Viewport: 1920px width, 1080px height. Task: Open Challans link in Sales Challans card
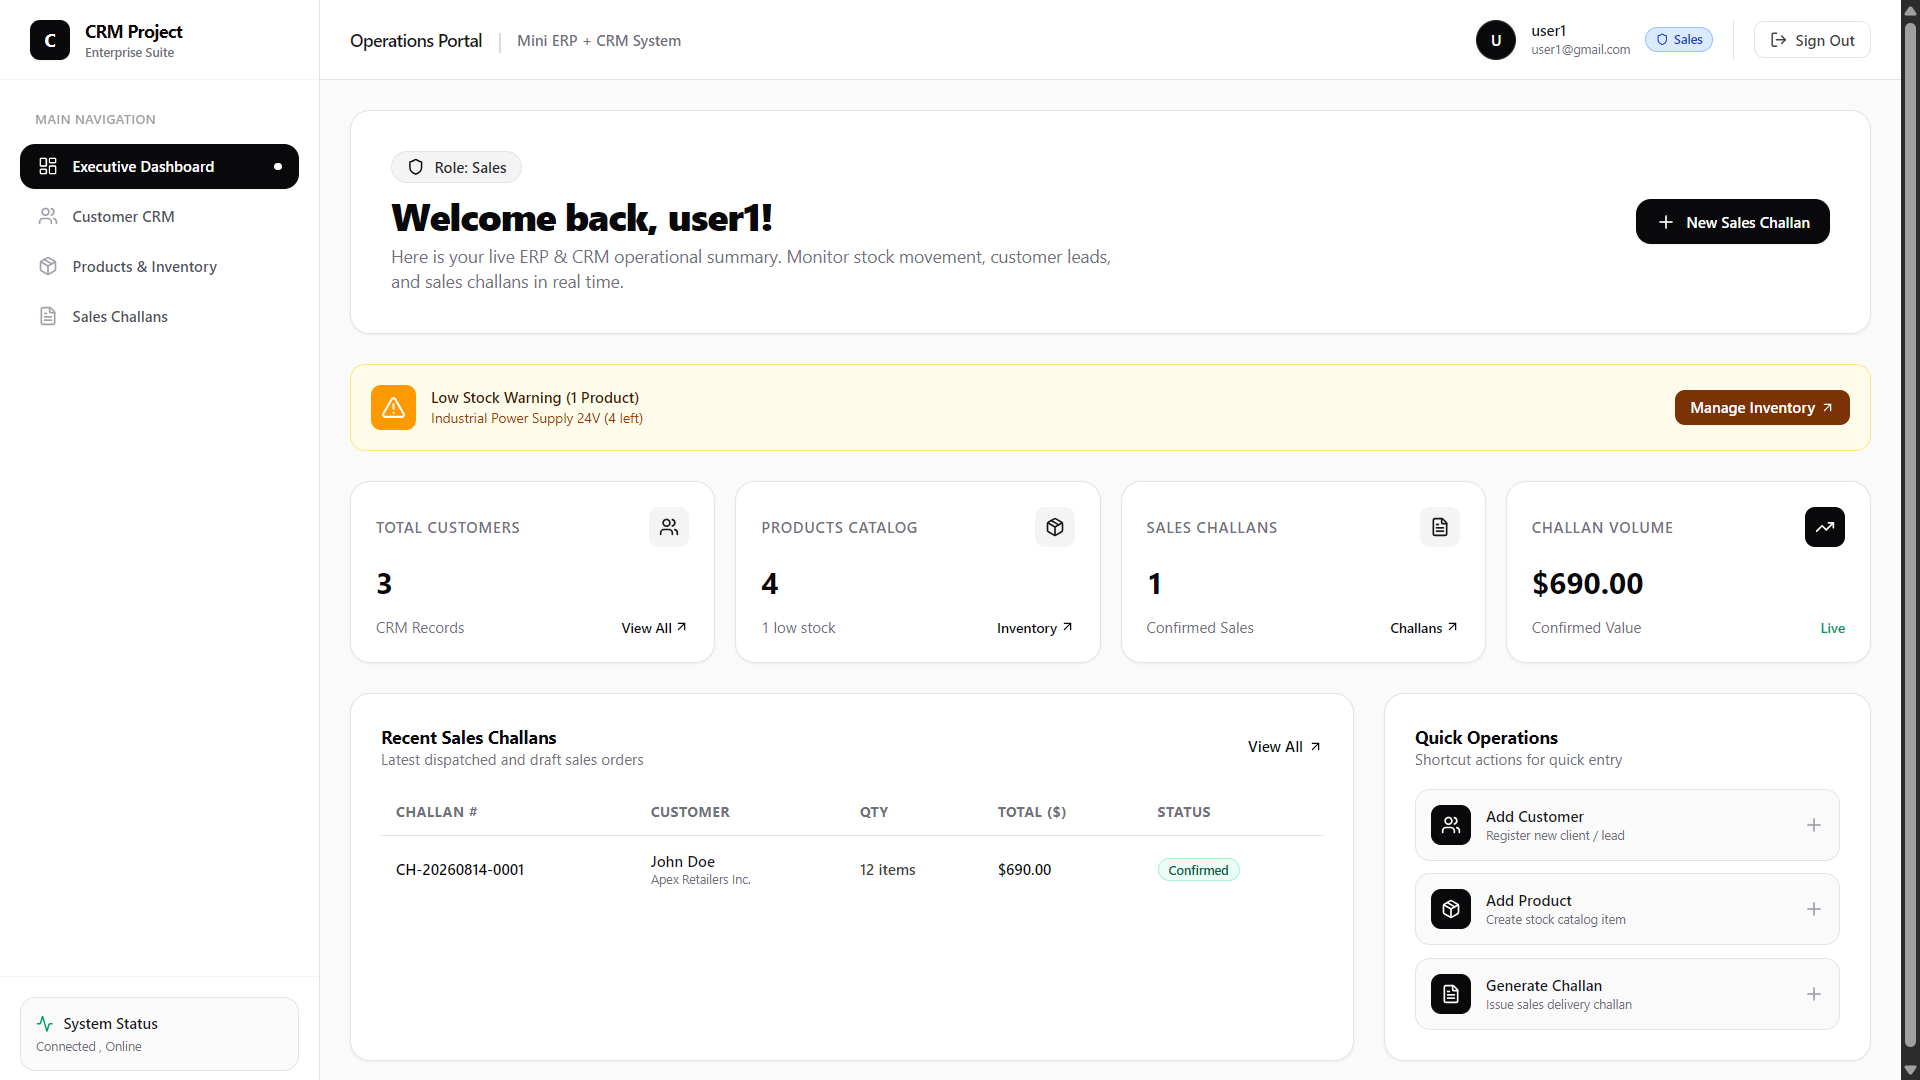click(1424, 628)
